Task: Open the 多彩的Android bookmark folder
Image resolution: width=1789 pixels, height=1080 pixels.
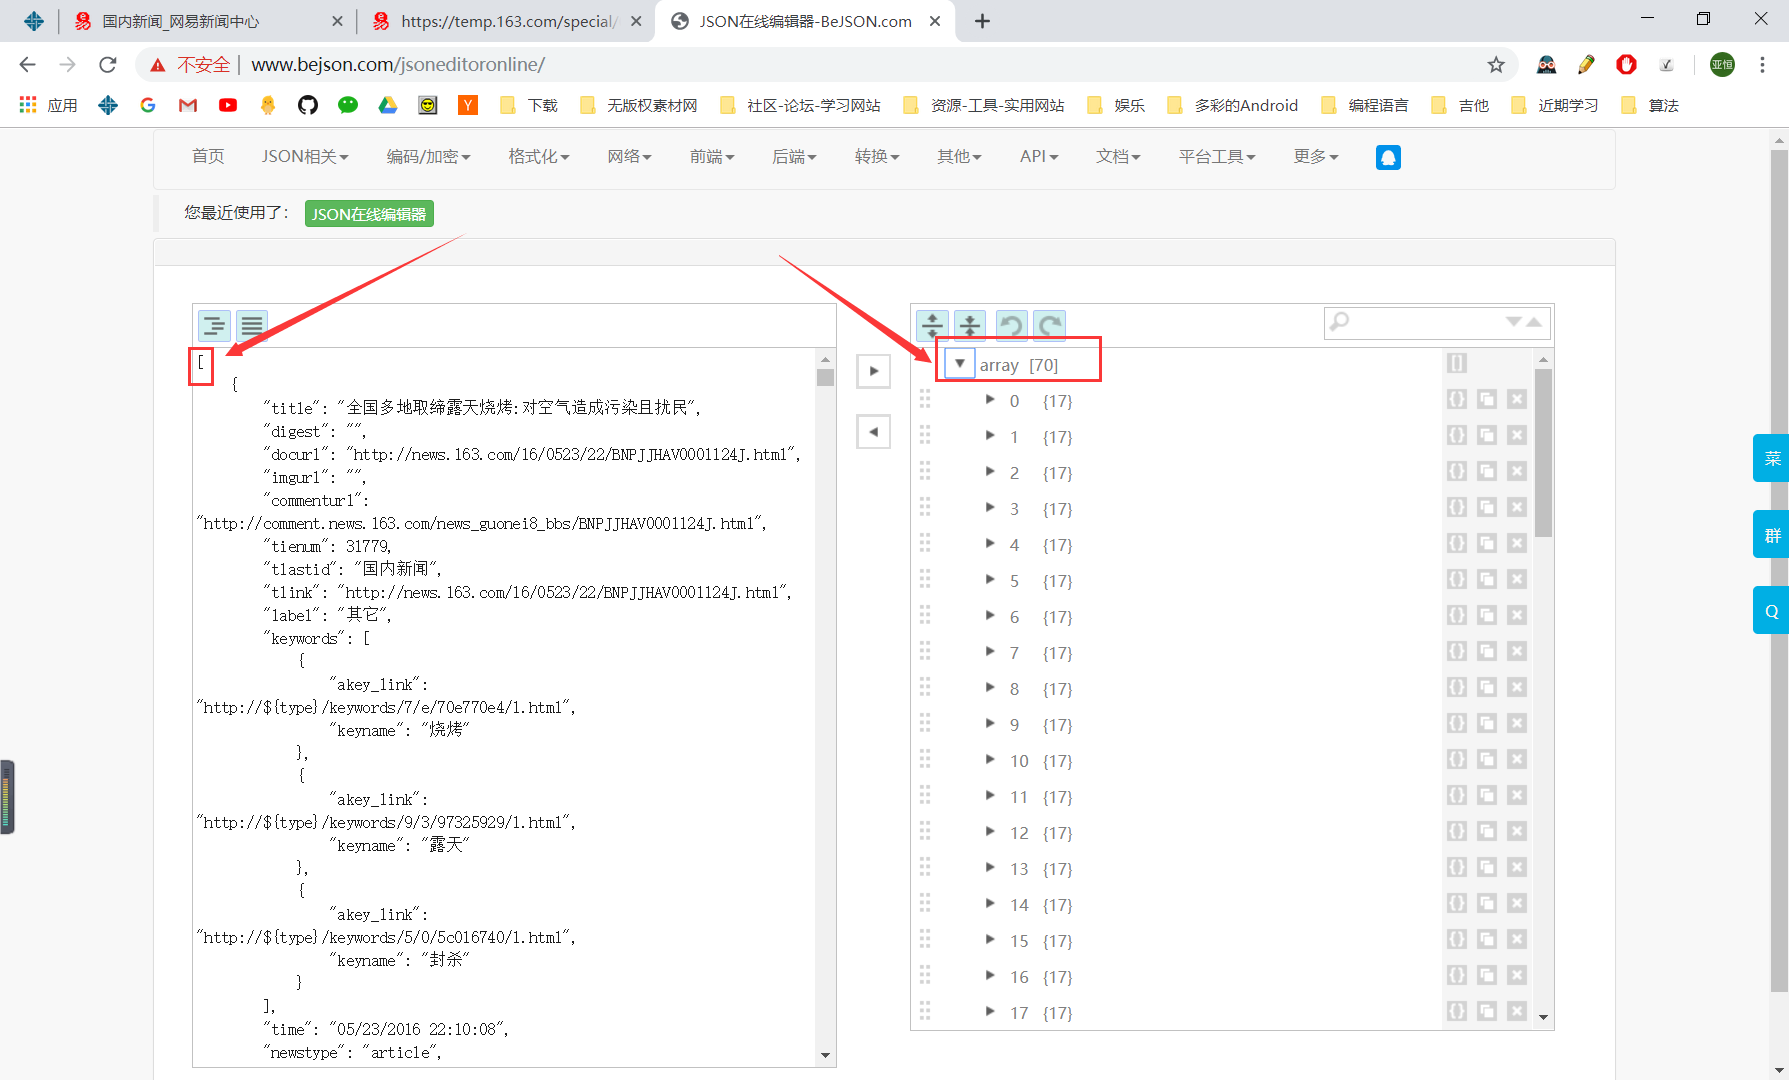Action: click(x=1232, y=105)
